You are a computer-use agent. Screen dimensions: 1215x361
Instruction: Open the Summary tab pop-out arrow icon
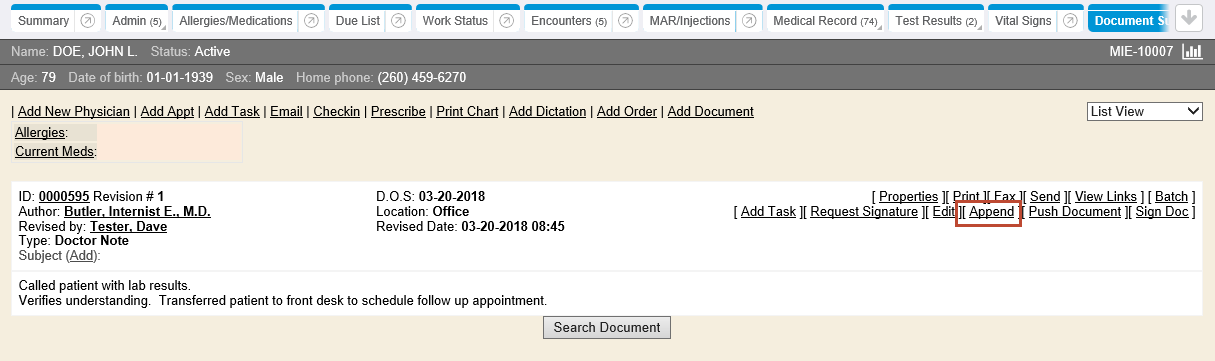(x=87, y=21)
